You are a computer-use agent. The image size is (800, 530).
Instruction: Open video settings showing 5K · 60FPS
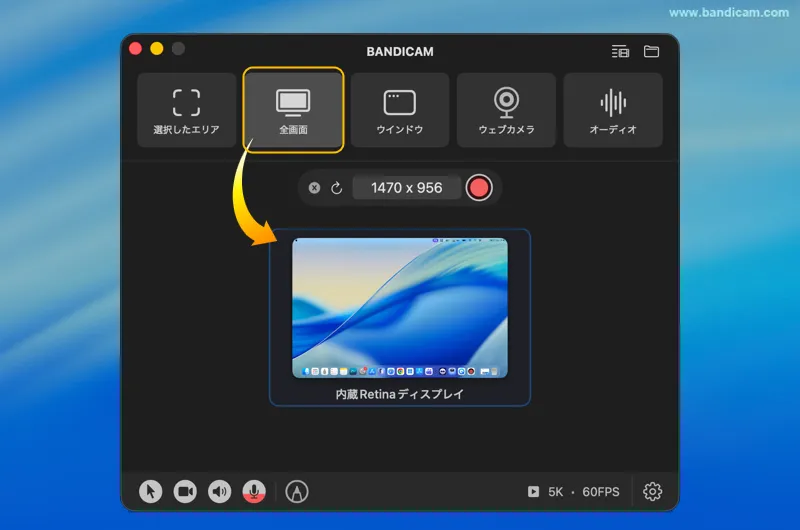pos(573,492)
